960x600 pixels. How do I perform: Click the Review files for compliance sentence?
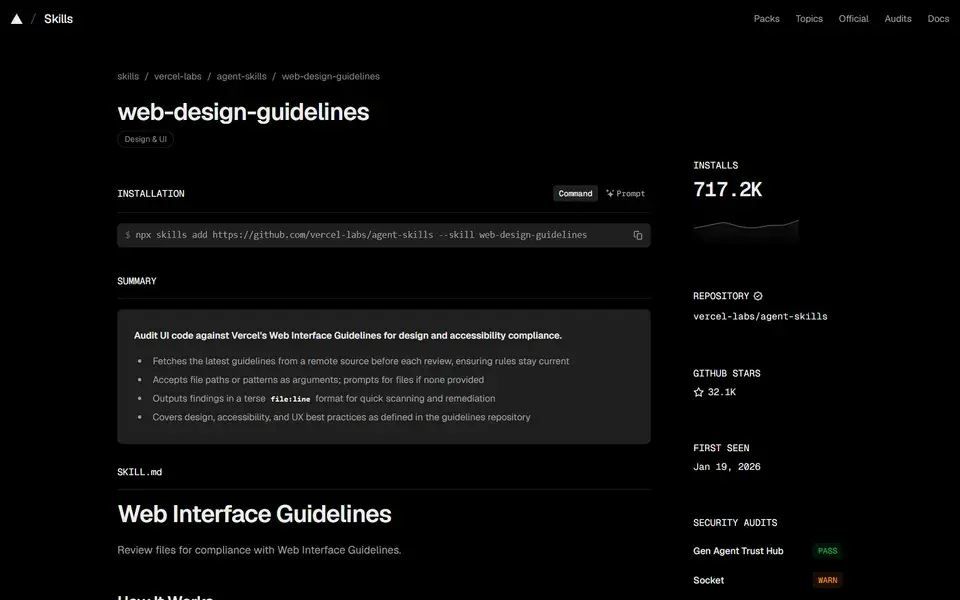click(259, 550)
